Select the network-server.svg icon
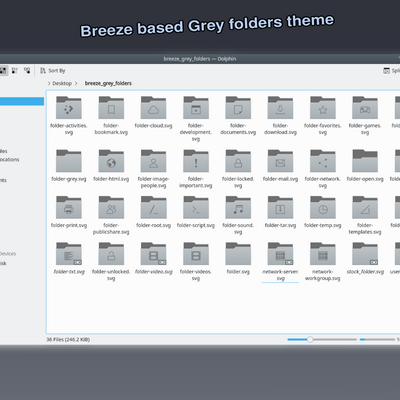The height and width of the screenshot is (400, 400). pyautogui.click(x=280, y=254)
